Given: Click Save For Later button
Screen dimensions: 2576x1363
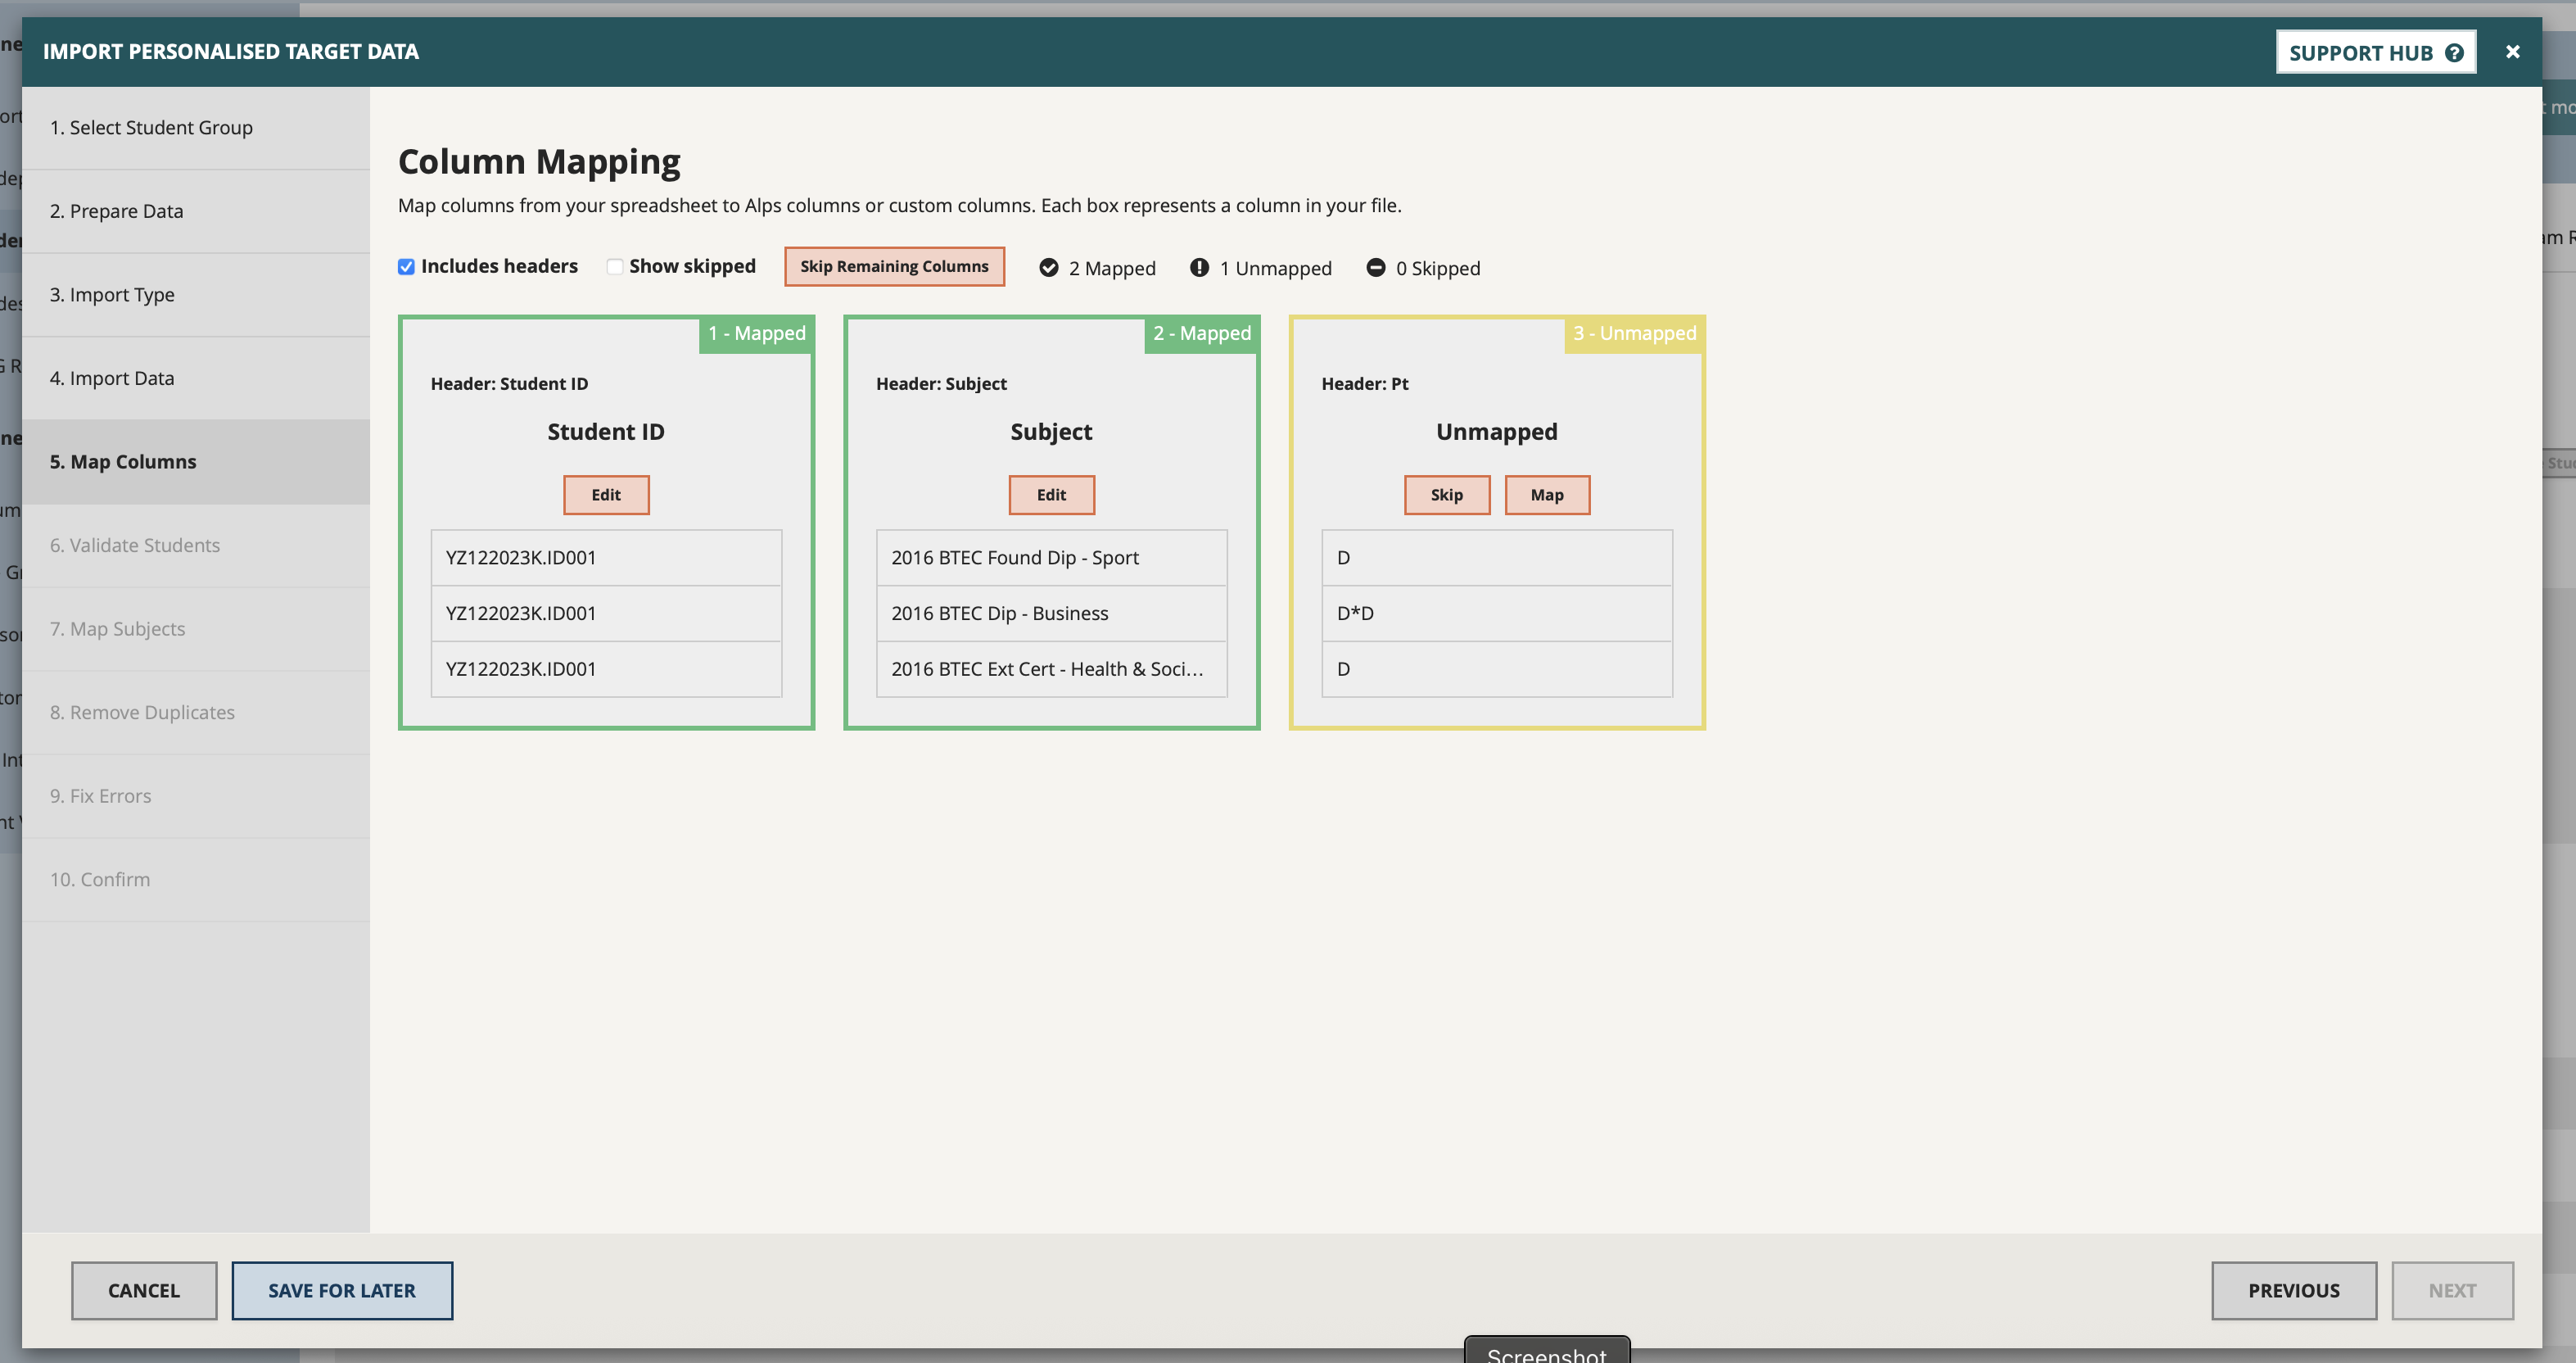Looking at the screenshot, I should point(342,1291).
